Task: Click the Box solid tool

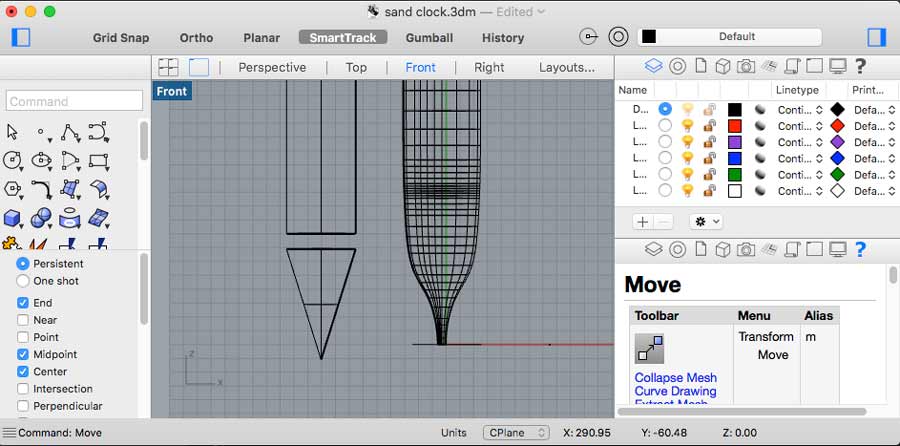Action: (x=13, y=217)
